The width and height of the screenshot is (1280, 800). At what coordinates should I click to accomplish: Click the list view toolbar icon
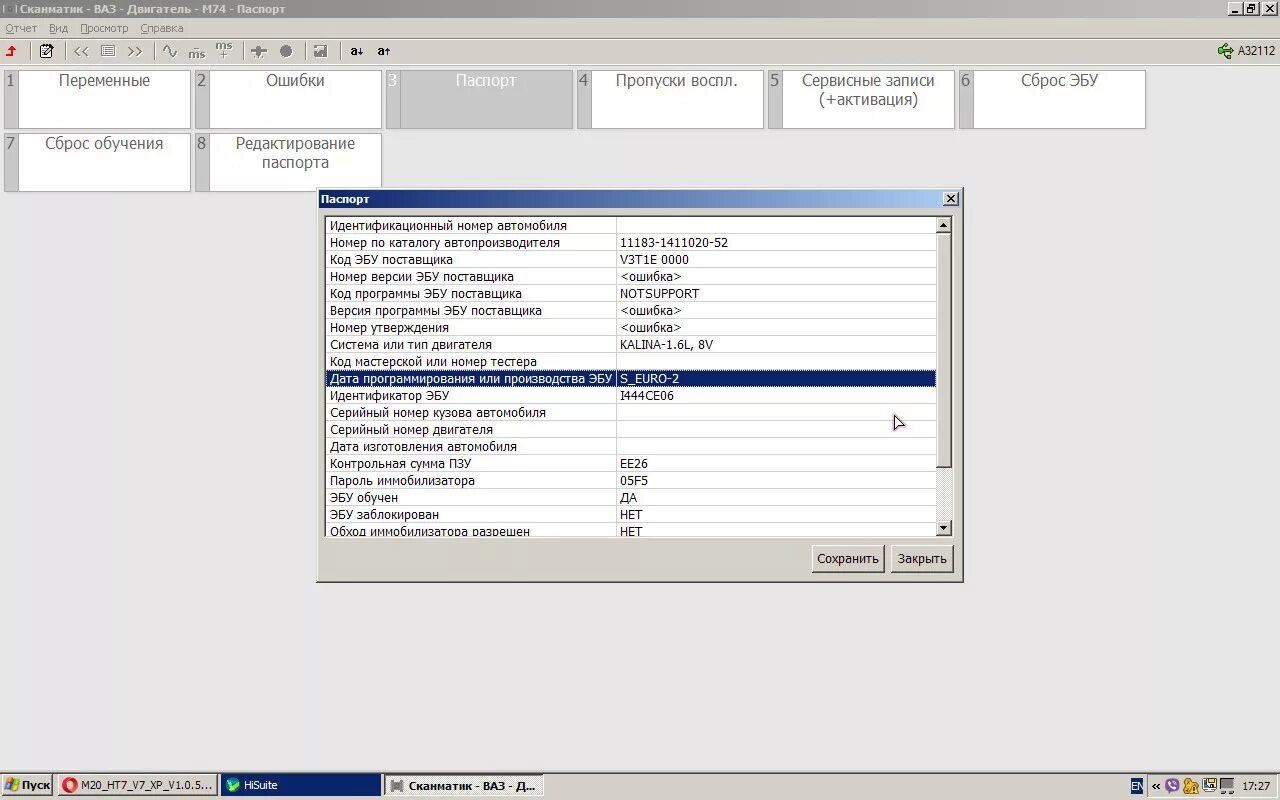[108, 51]
